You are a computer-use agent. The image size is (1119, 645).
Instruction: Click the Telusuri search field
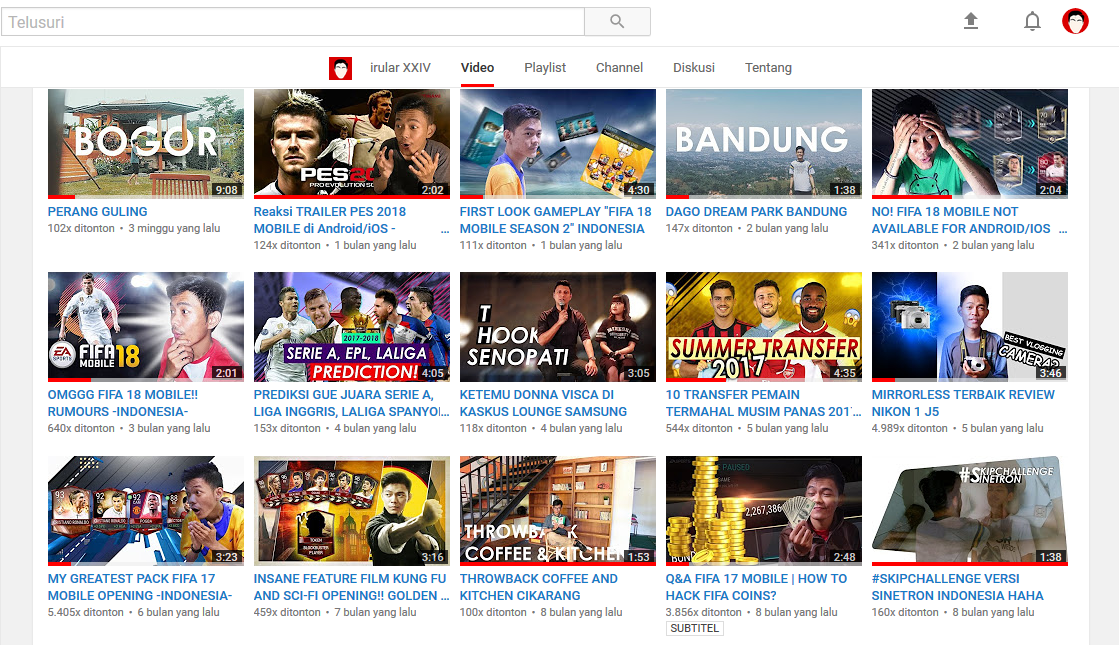[x=293, y=21]
